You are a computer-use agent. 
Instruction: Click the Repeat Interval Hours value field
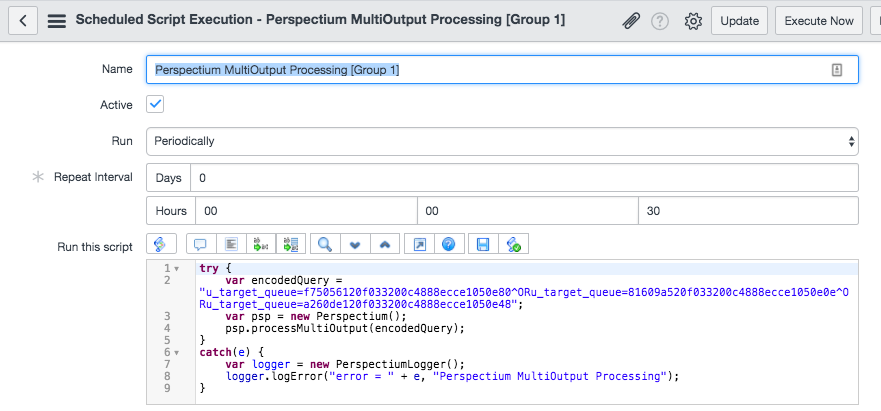point(306,211)
